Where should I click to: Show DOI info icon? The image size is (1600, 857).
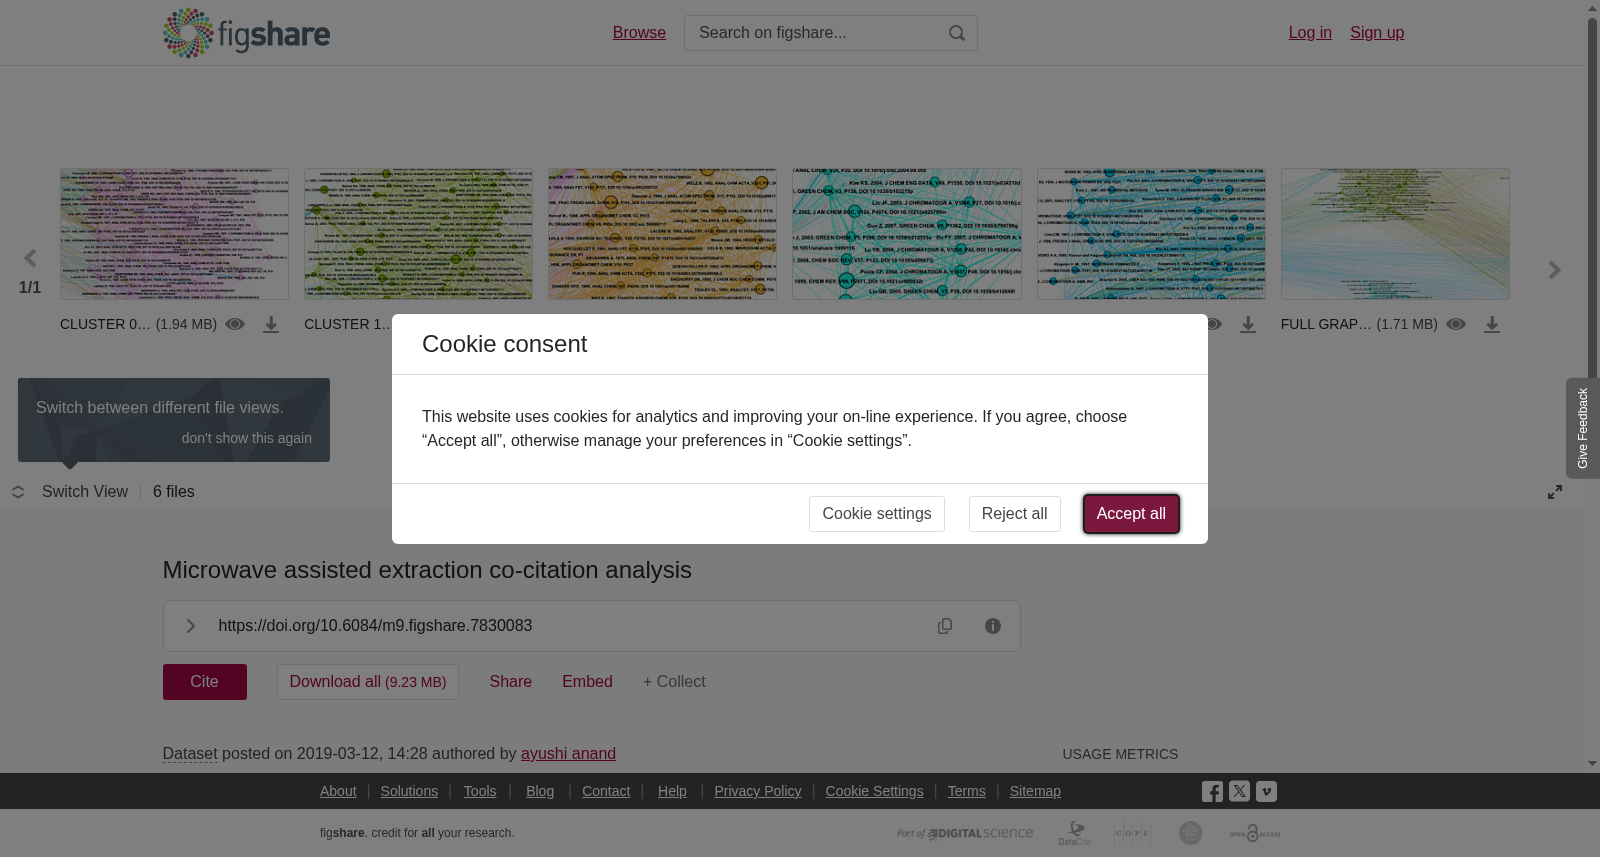[993, 626]
